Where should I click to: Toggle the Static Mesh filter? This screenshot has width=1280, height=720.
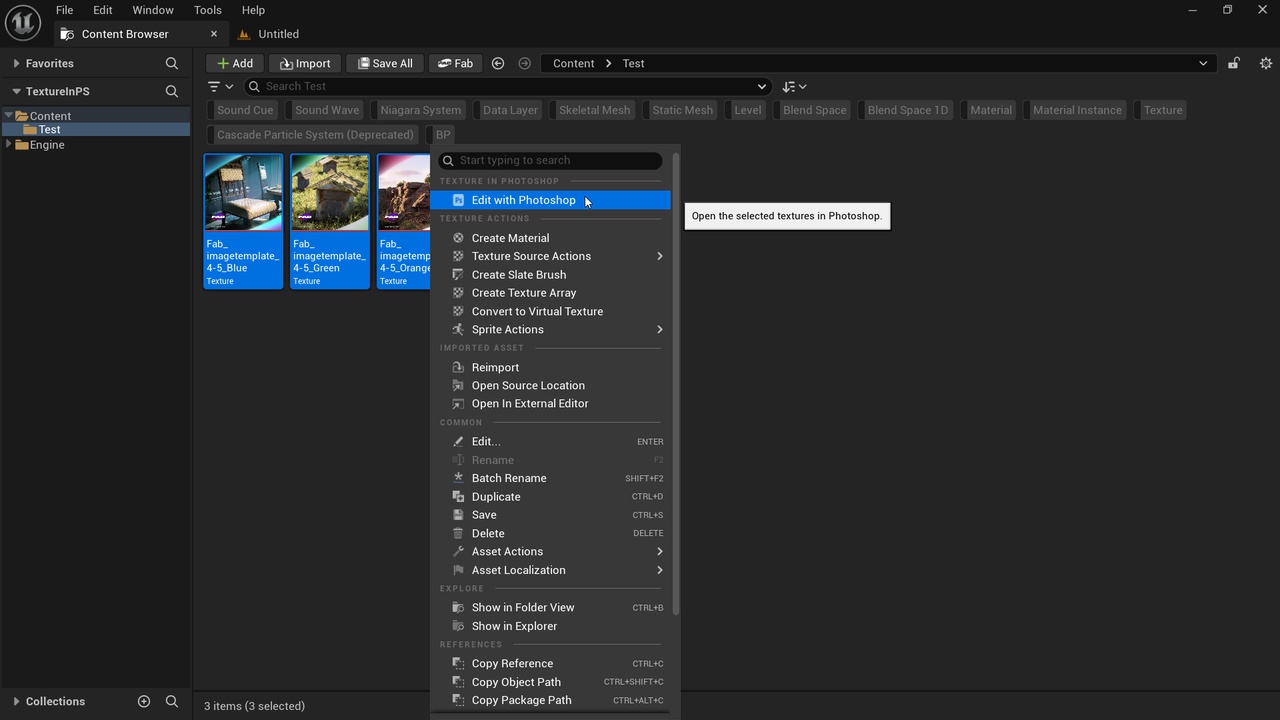pos(680,110)
